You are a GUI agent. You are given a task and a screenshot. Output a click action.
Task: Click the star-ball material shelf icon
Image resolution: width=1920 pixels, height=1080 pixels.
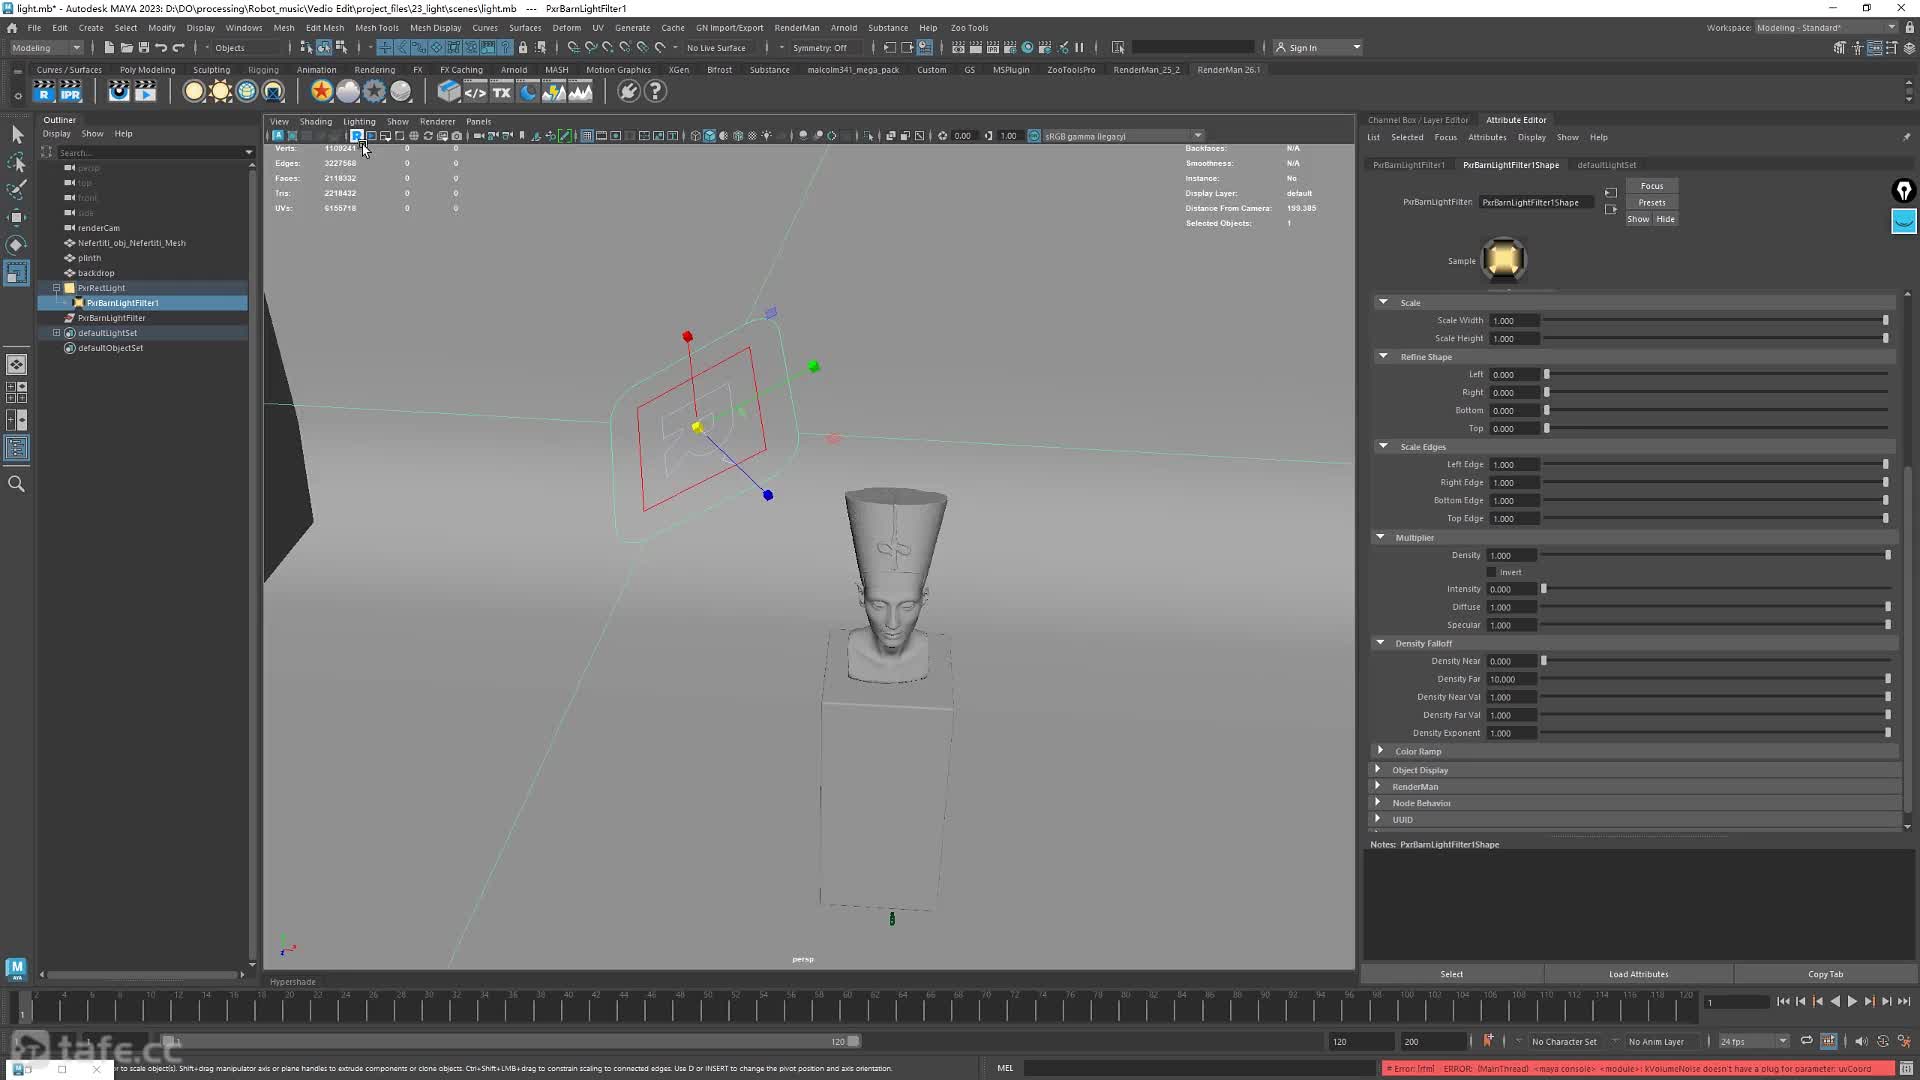(x=321, y=92)
